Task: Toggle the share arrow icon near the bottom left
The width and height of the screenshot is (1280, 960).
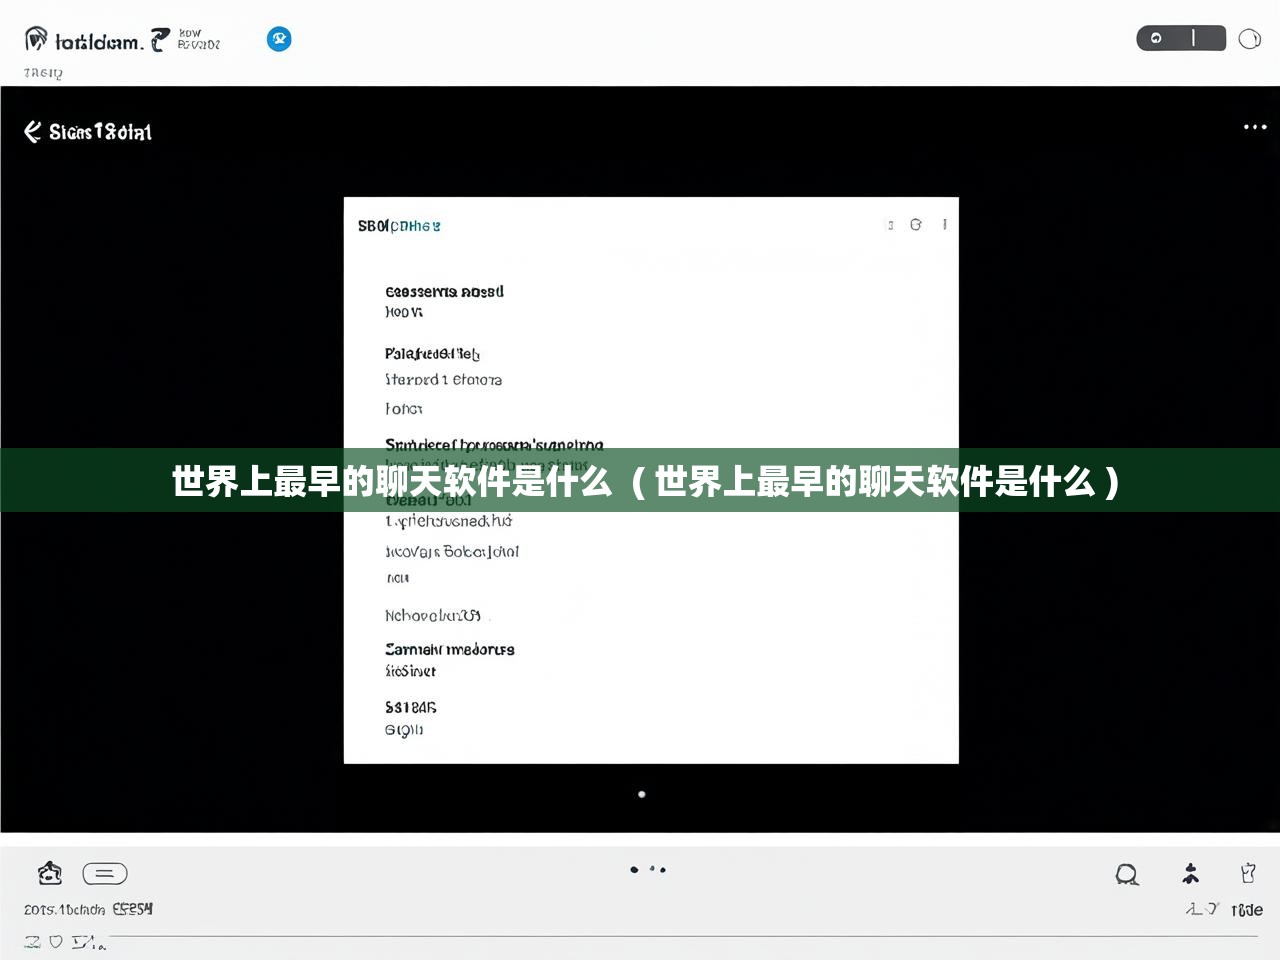Action: [84, 941]
